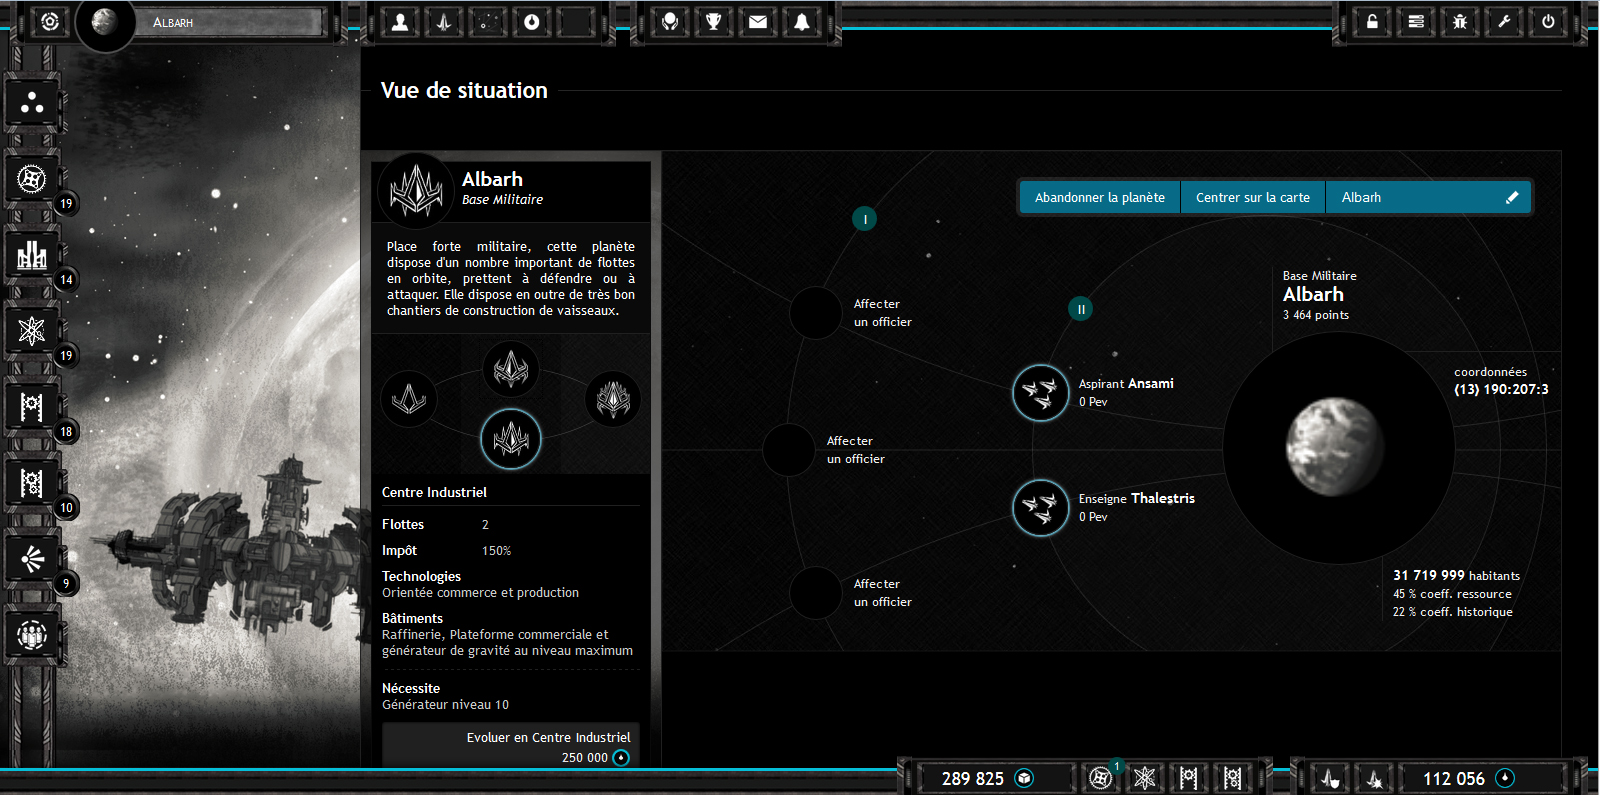The width and height of the screenshot is (1600, 795).
Task: Click the Générateur niveau 10 requirement text
Action: click(445, 705)
